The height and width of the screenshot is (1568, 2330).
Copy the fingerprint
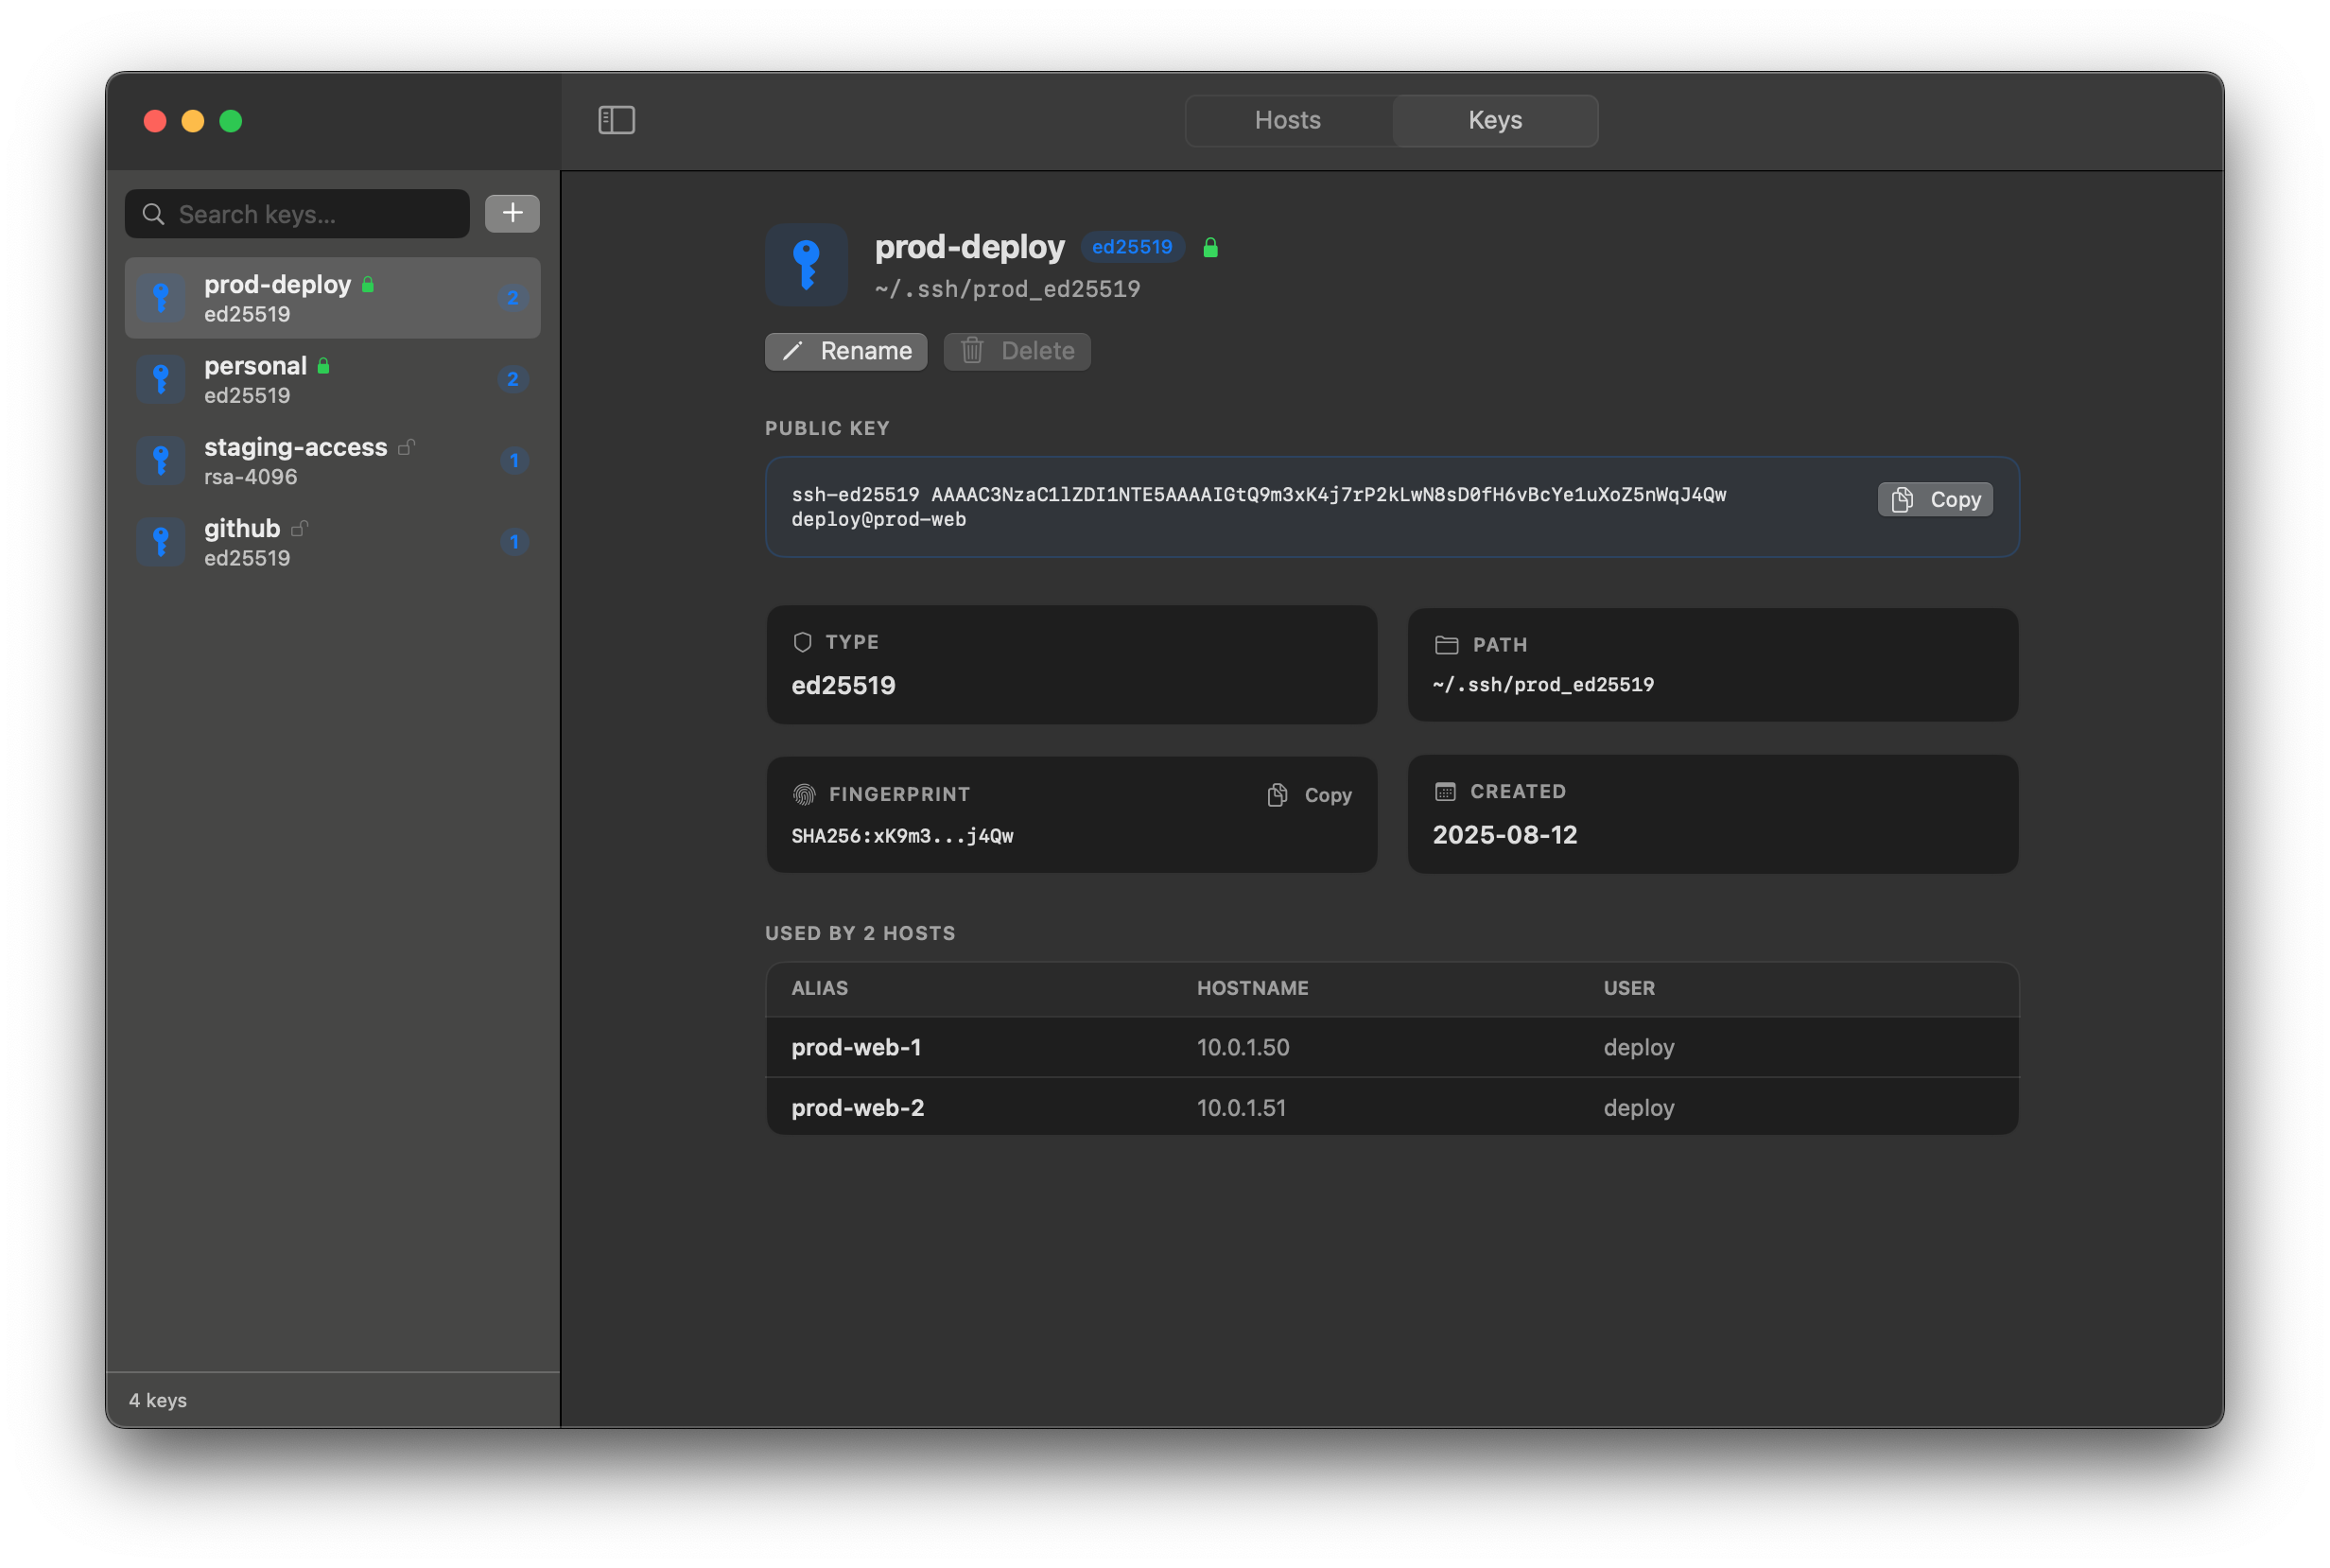(x=1310, y=795)
